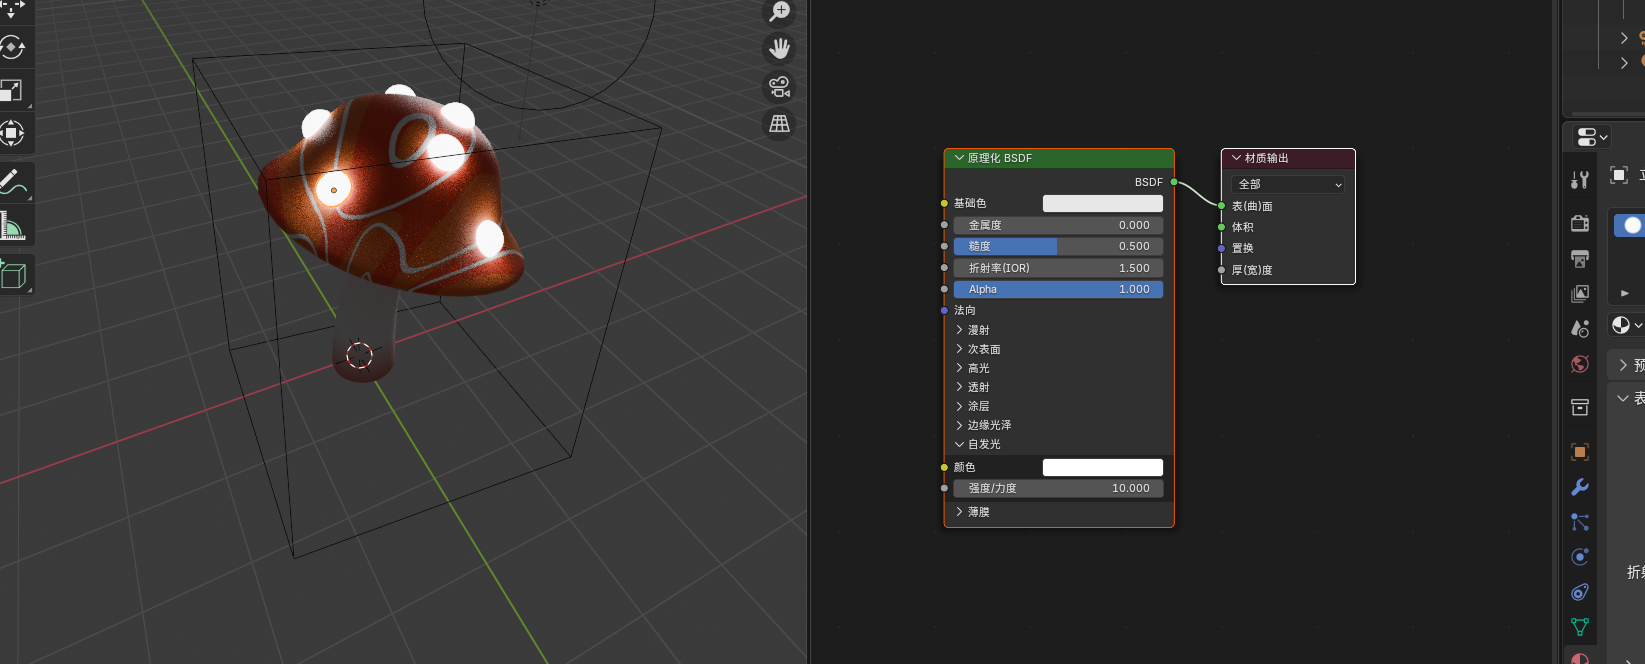Select the Scale tool
The height and width of the screenshot is (664, 1645).
pyautogui.click(x=12, y=91)
